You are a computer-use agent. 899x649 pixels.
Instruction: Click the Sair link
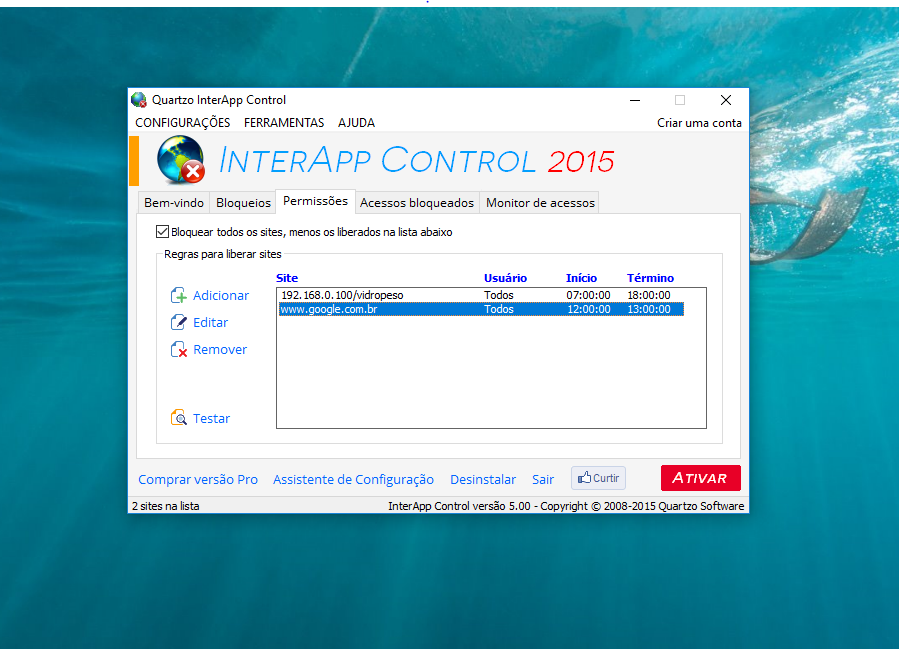543,479
